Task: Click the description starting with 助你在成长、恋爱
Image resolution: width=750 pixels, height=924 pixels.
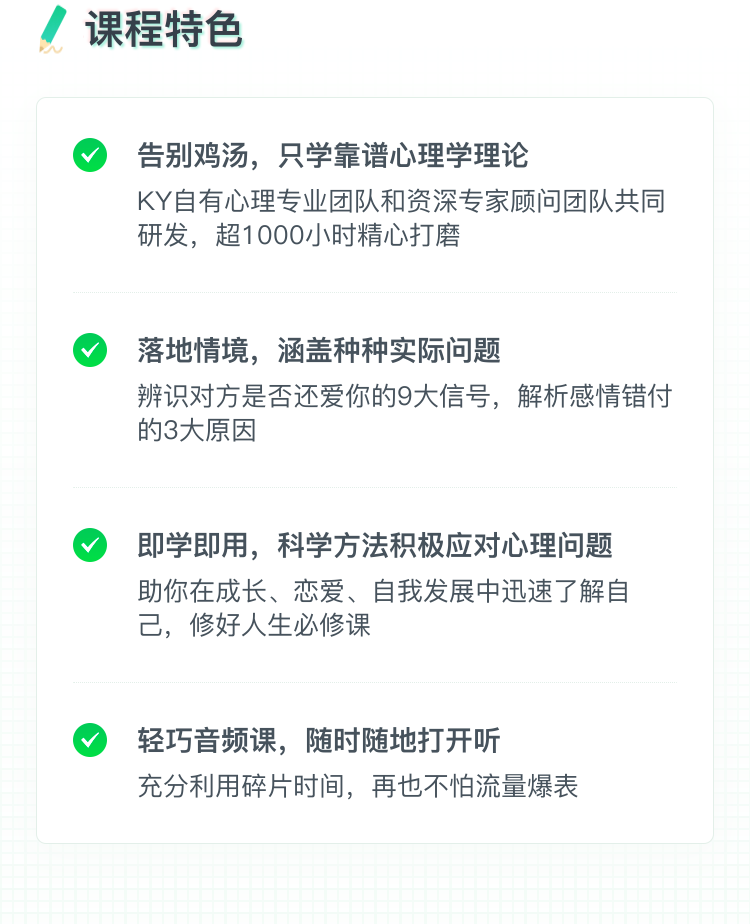Action: pos(384,608)
